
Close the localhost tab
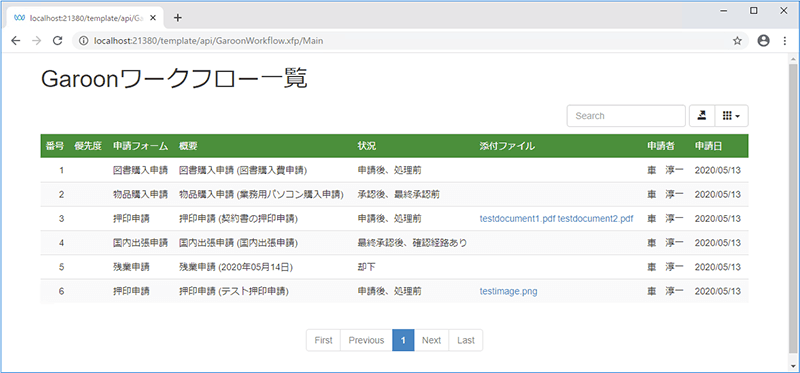click(x=153, y=18)
